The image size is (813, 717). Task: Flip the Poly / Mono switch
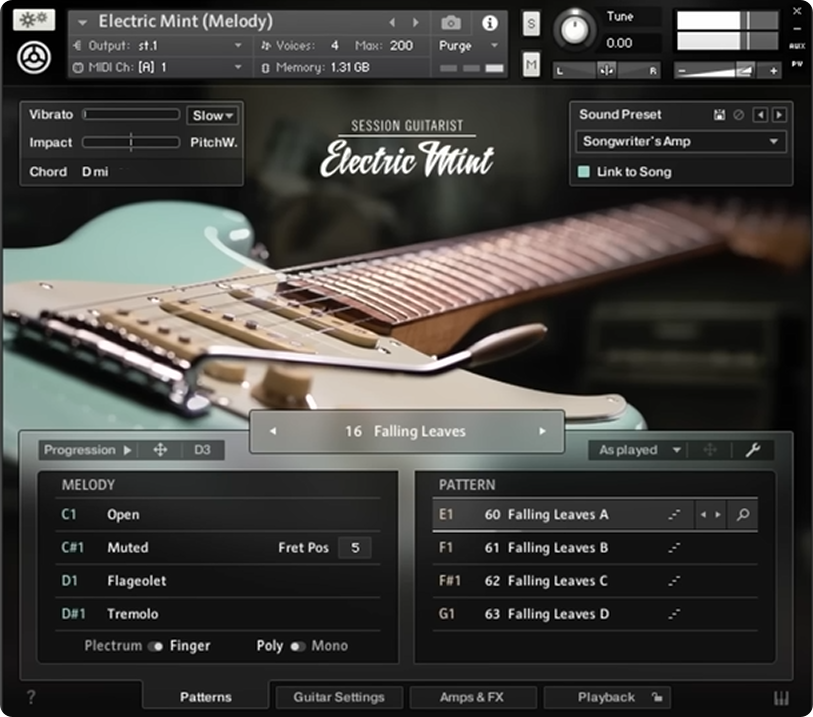point(298,646)
